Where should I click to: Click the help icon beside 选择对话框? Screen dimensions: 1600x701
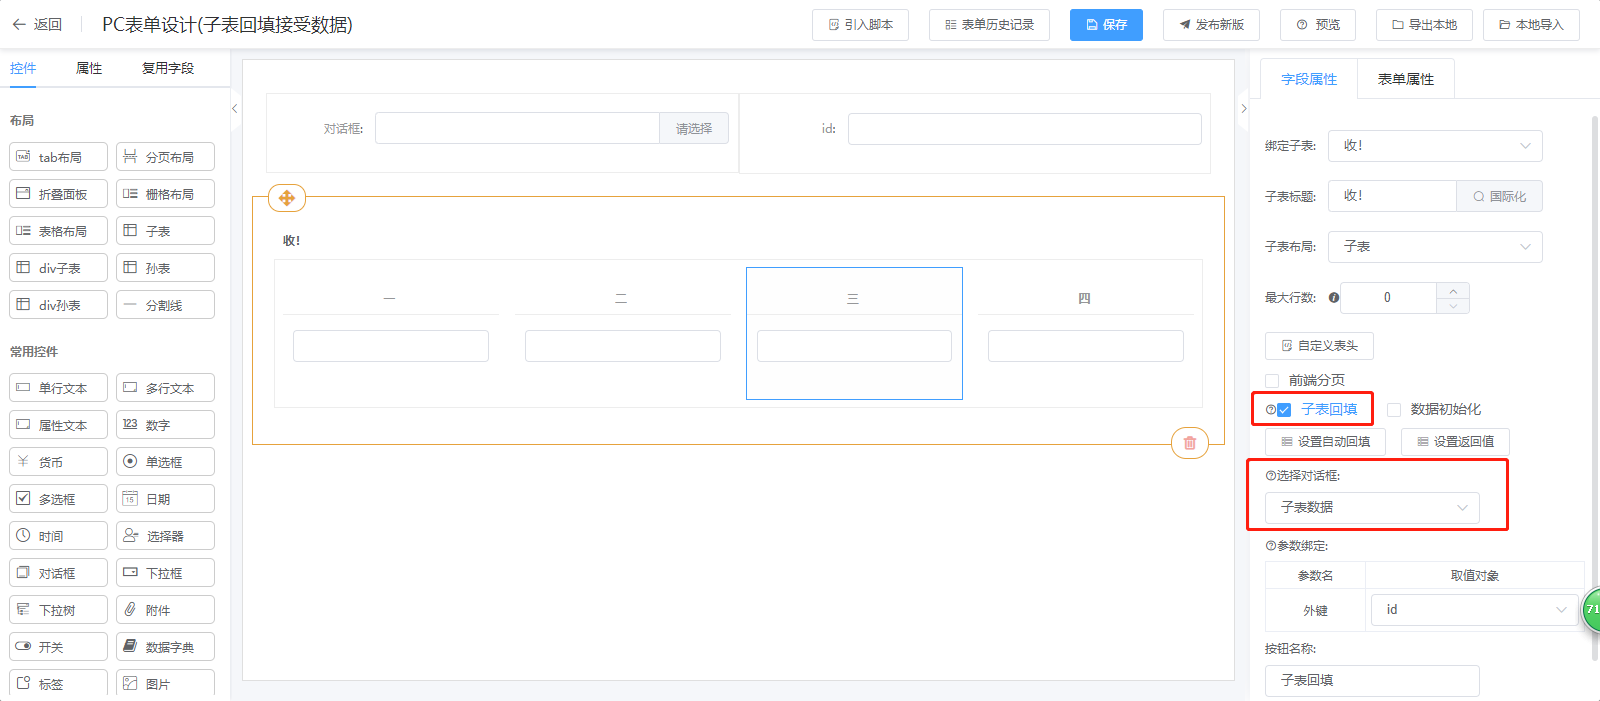coord(1270,476)
